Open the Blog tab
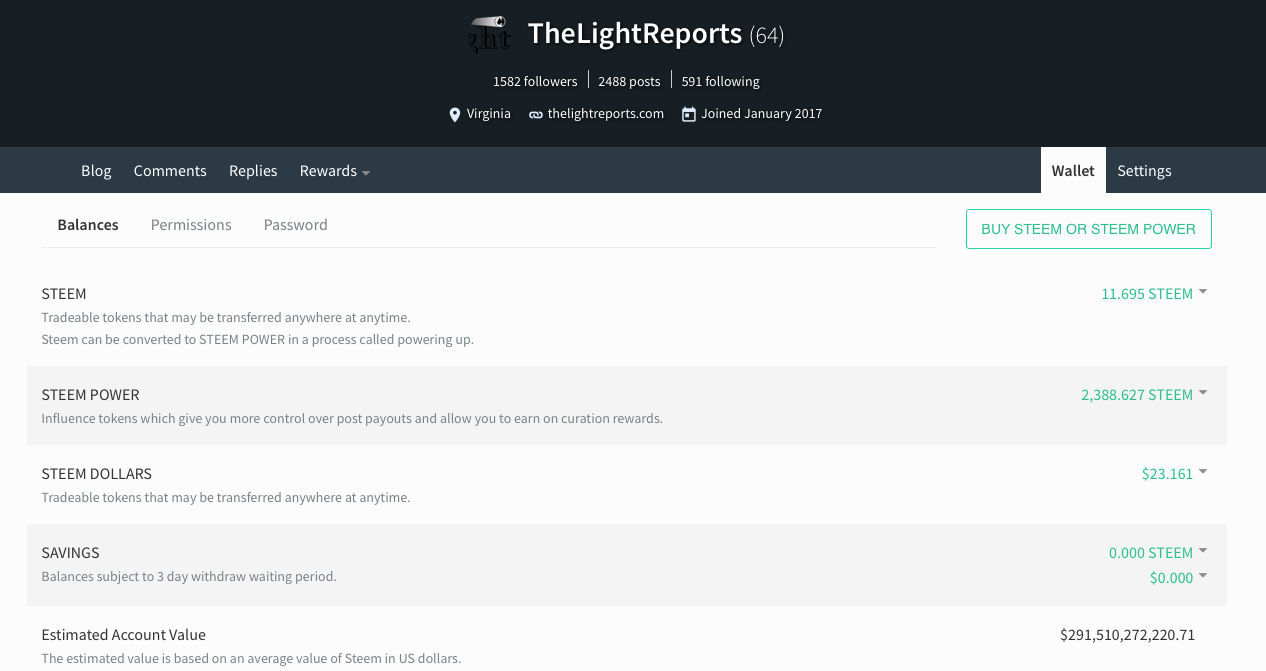 [96, 171]
